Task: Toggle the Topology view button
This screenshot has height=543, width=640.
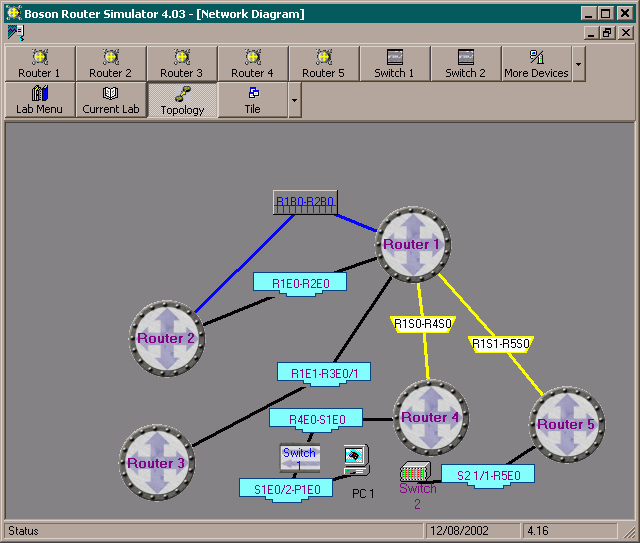Action: (182, 100)
